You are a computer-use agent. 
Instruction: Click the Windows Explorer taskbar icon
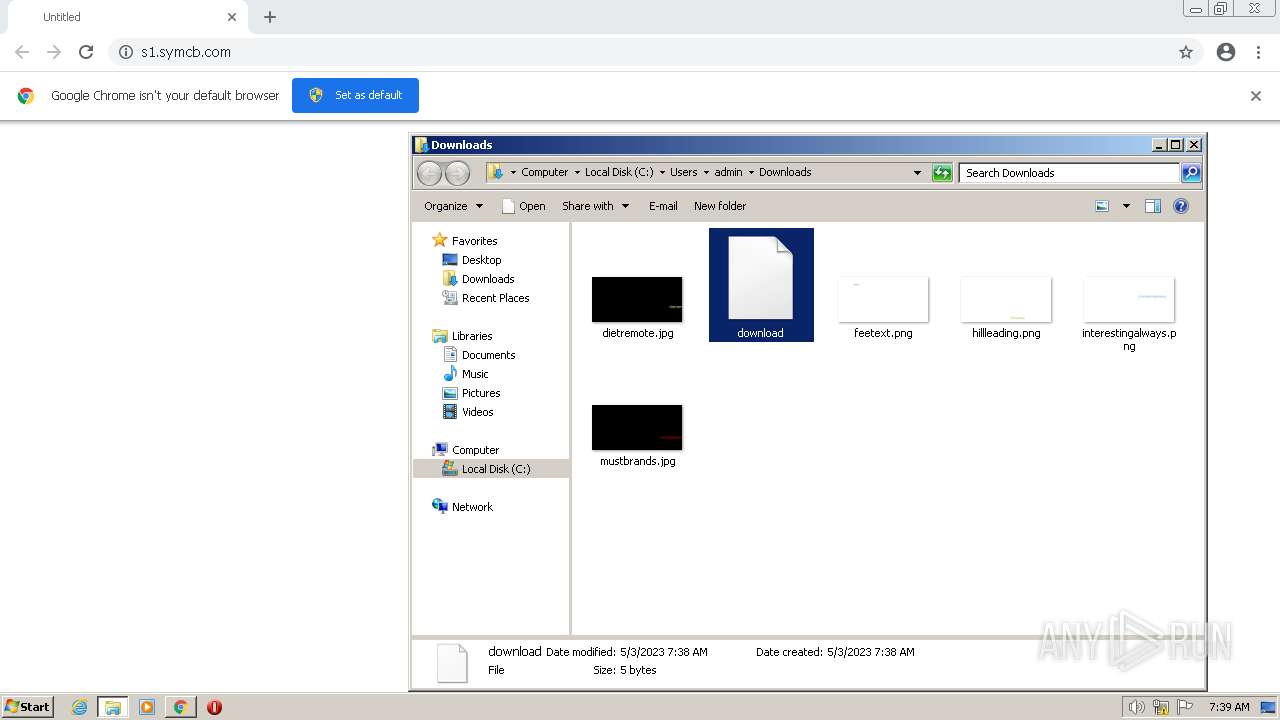pos(113,707)
